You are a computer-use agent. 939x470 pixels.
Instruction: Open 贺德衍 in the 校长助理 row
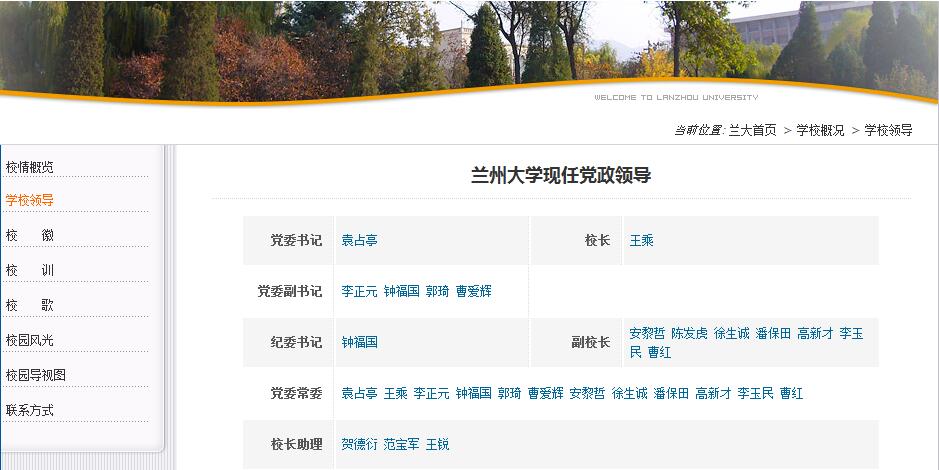tap(359, 444)
